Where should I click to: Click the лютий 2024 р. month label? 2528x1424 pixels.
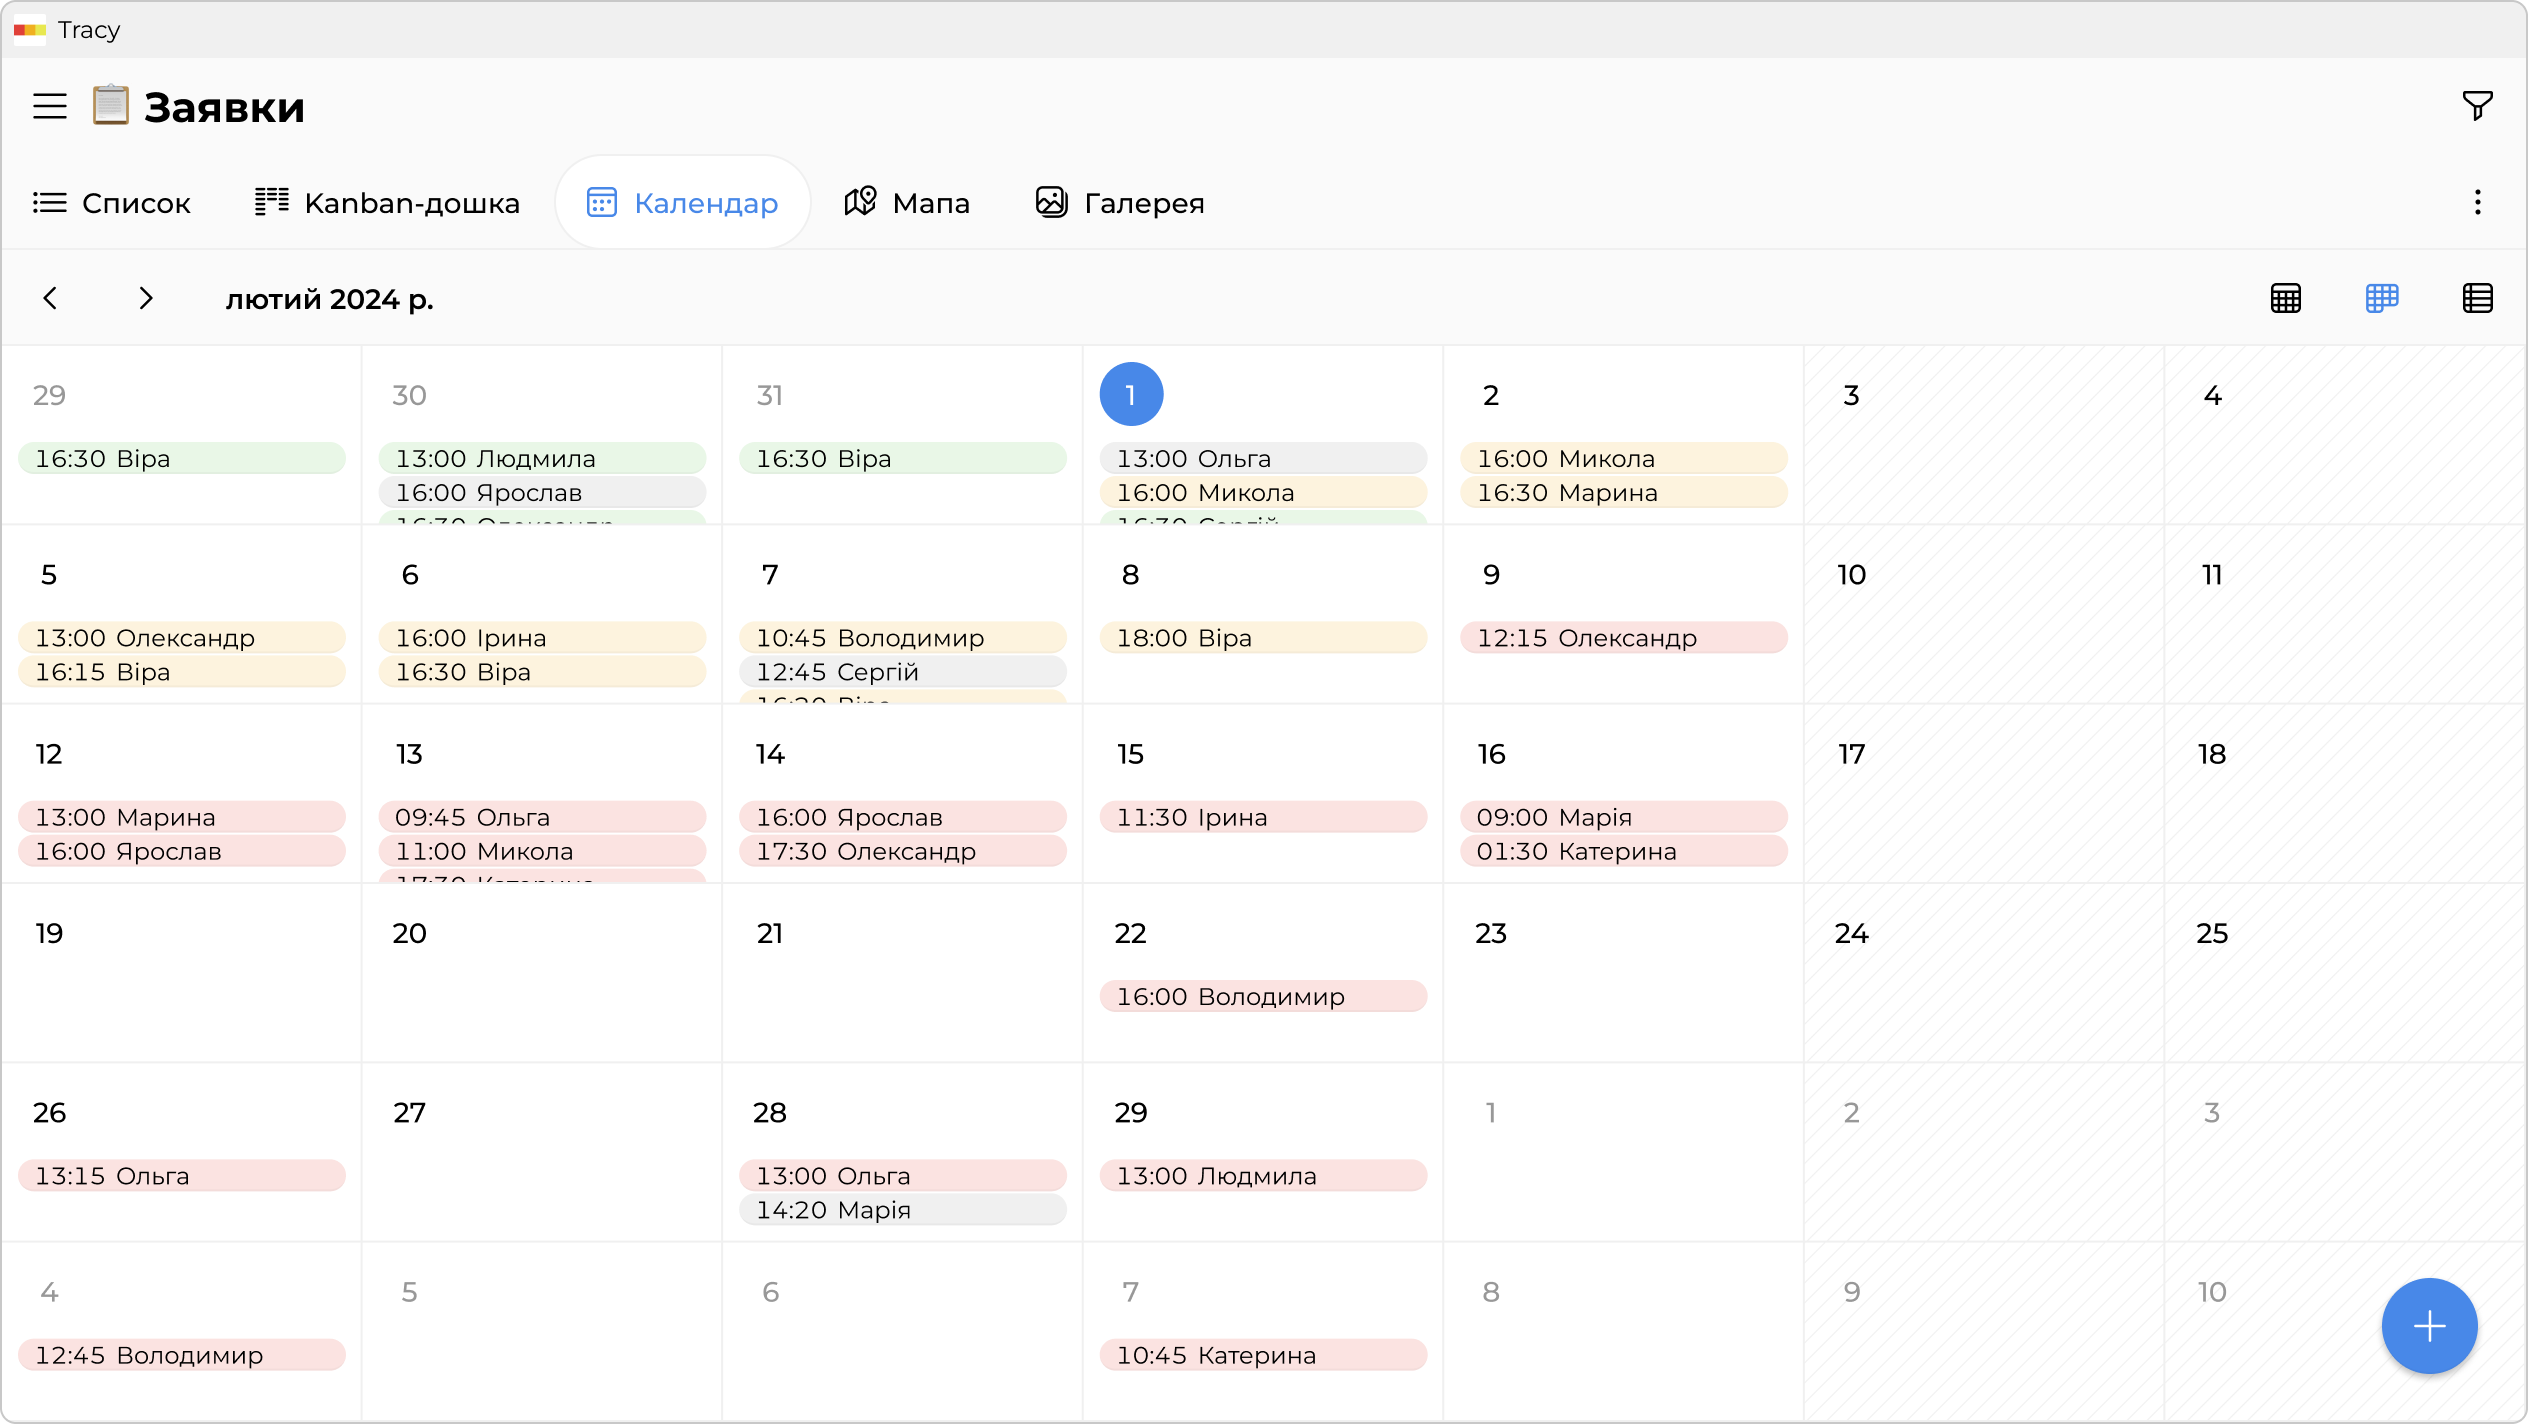pyautogui.click(x=330, y=299)
